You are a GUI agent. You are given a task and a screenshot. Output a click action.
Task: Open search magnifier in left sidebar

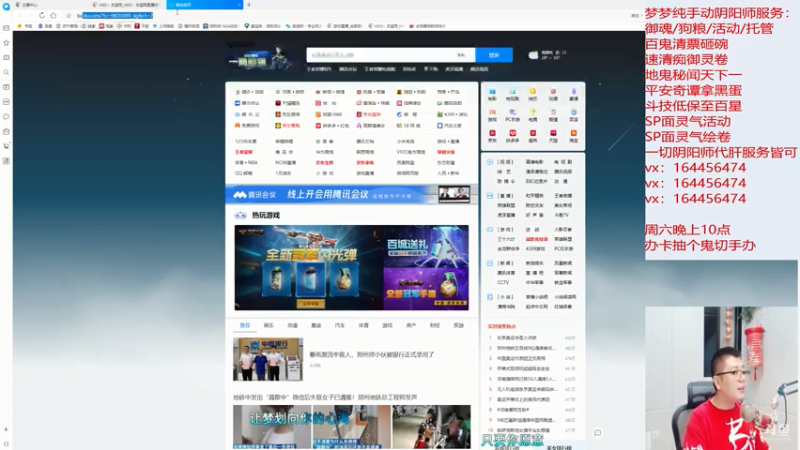tap(6, 72)
